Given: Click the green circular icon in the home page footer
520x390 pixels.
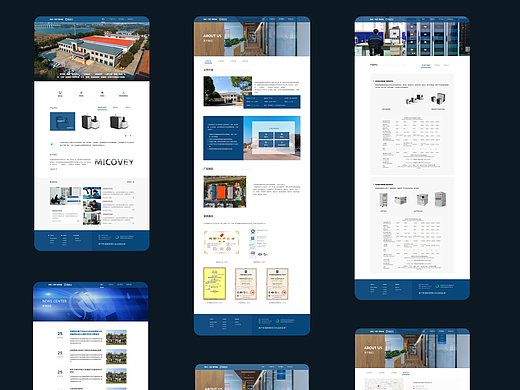Looking at the screenshot, I should pos(117,237).
